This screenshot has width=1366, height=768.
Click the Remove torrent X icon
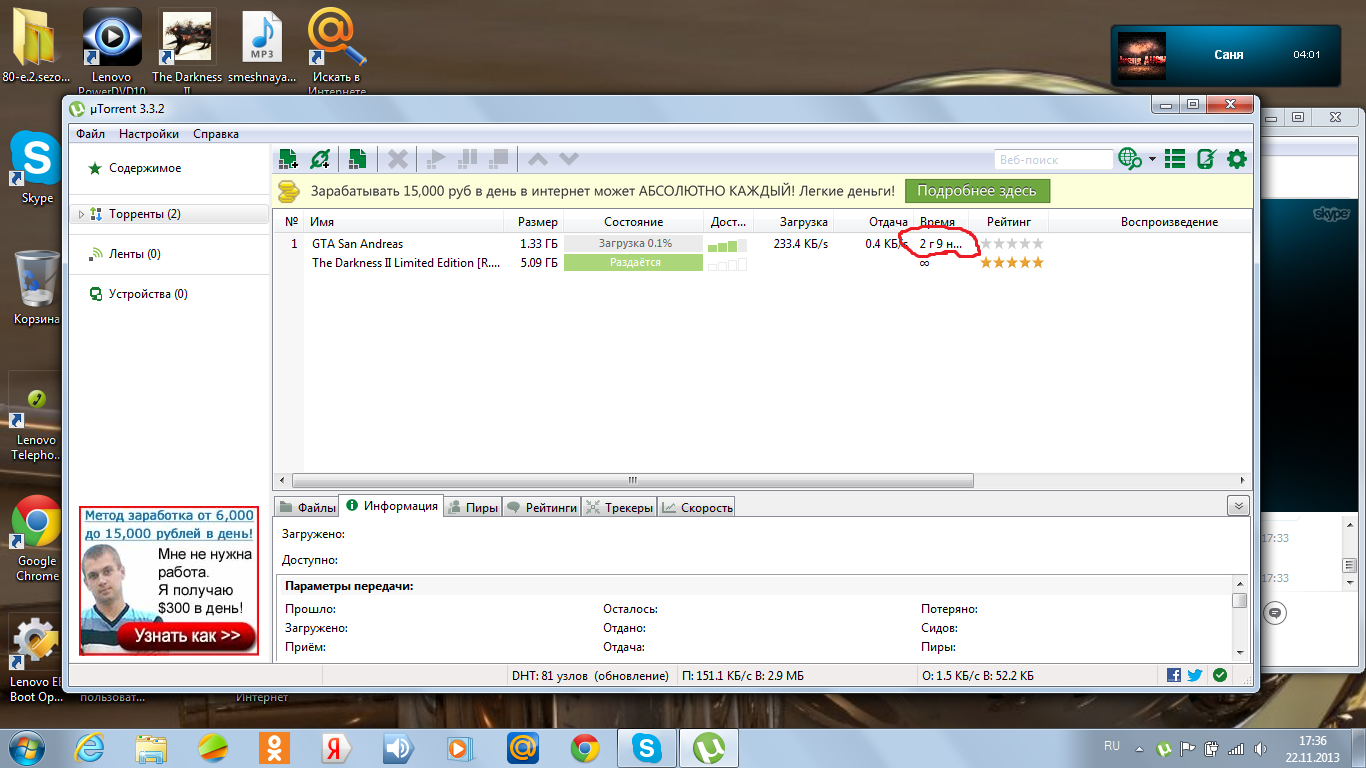pos(397,158)
